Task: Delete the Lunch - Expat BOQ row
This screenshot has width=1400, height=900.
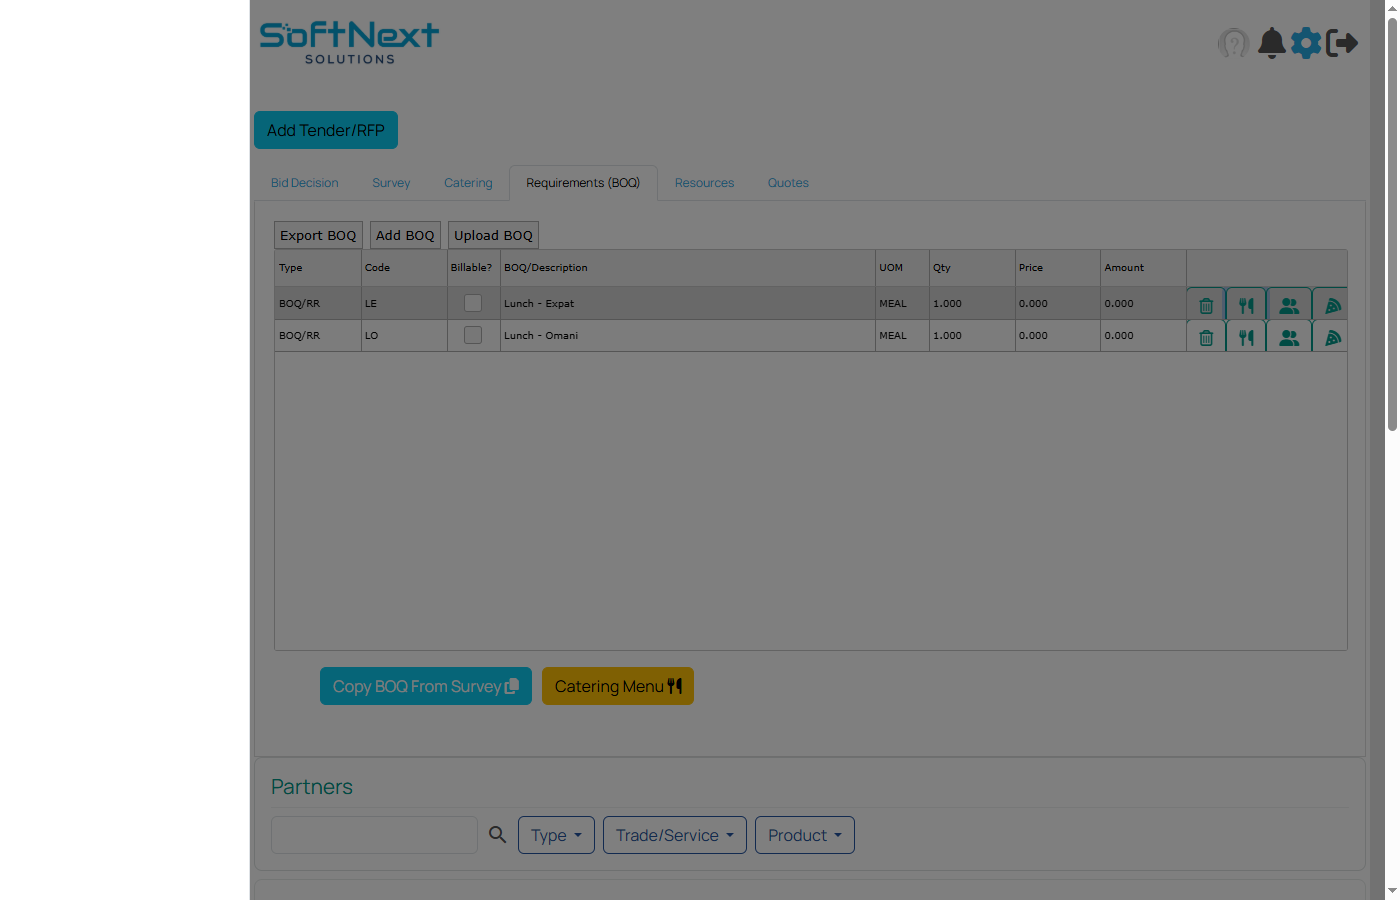Action: [1205, 305]
